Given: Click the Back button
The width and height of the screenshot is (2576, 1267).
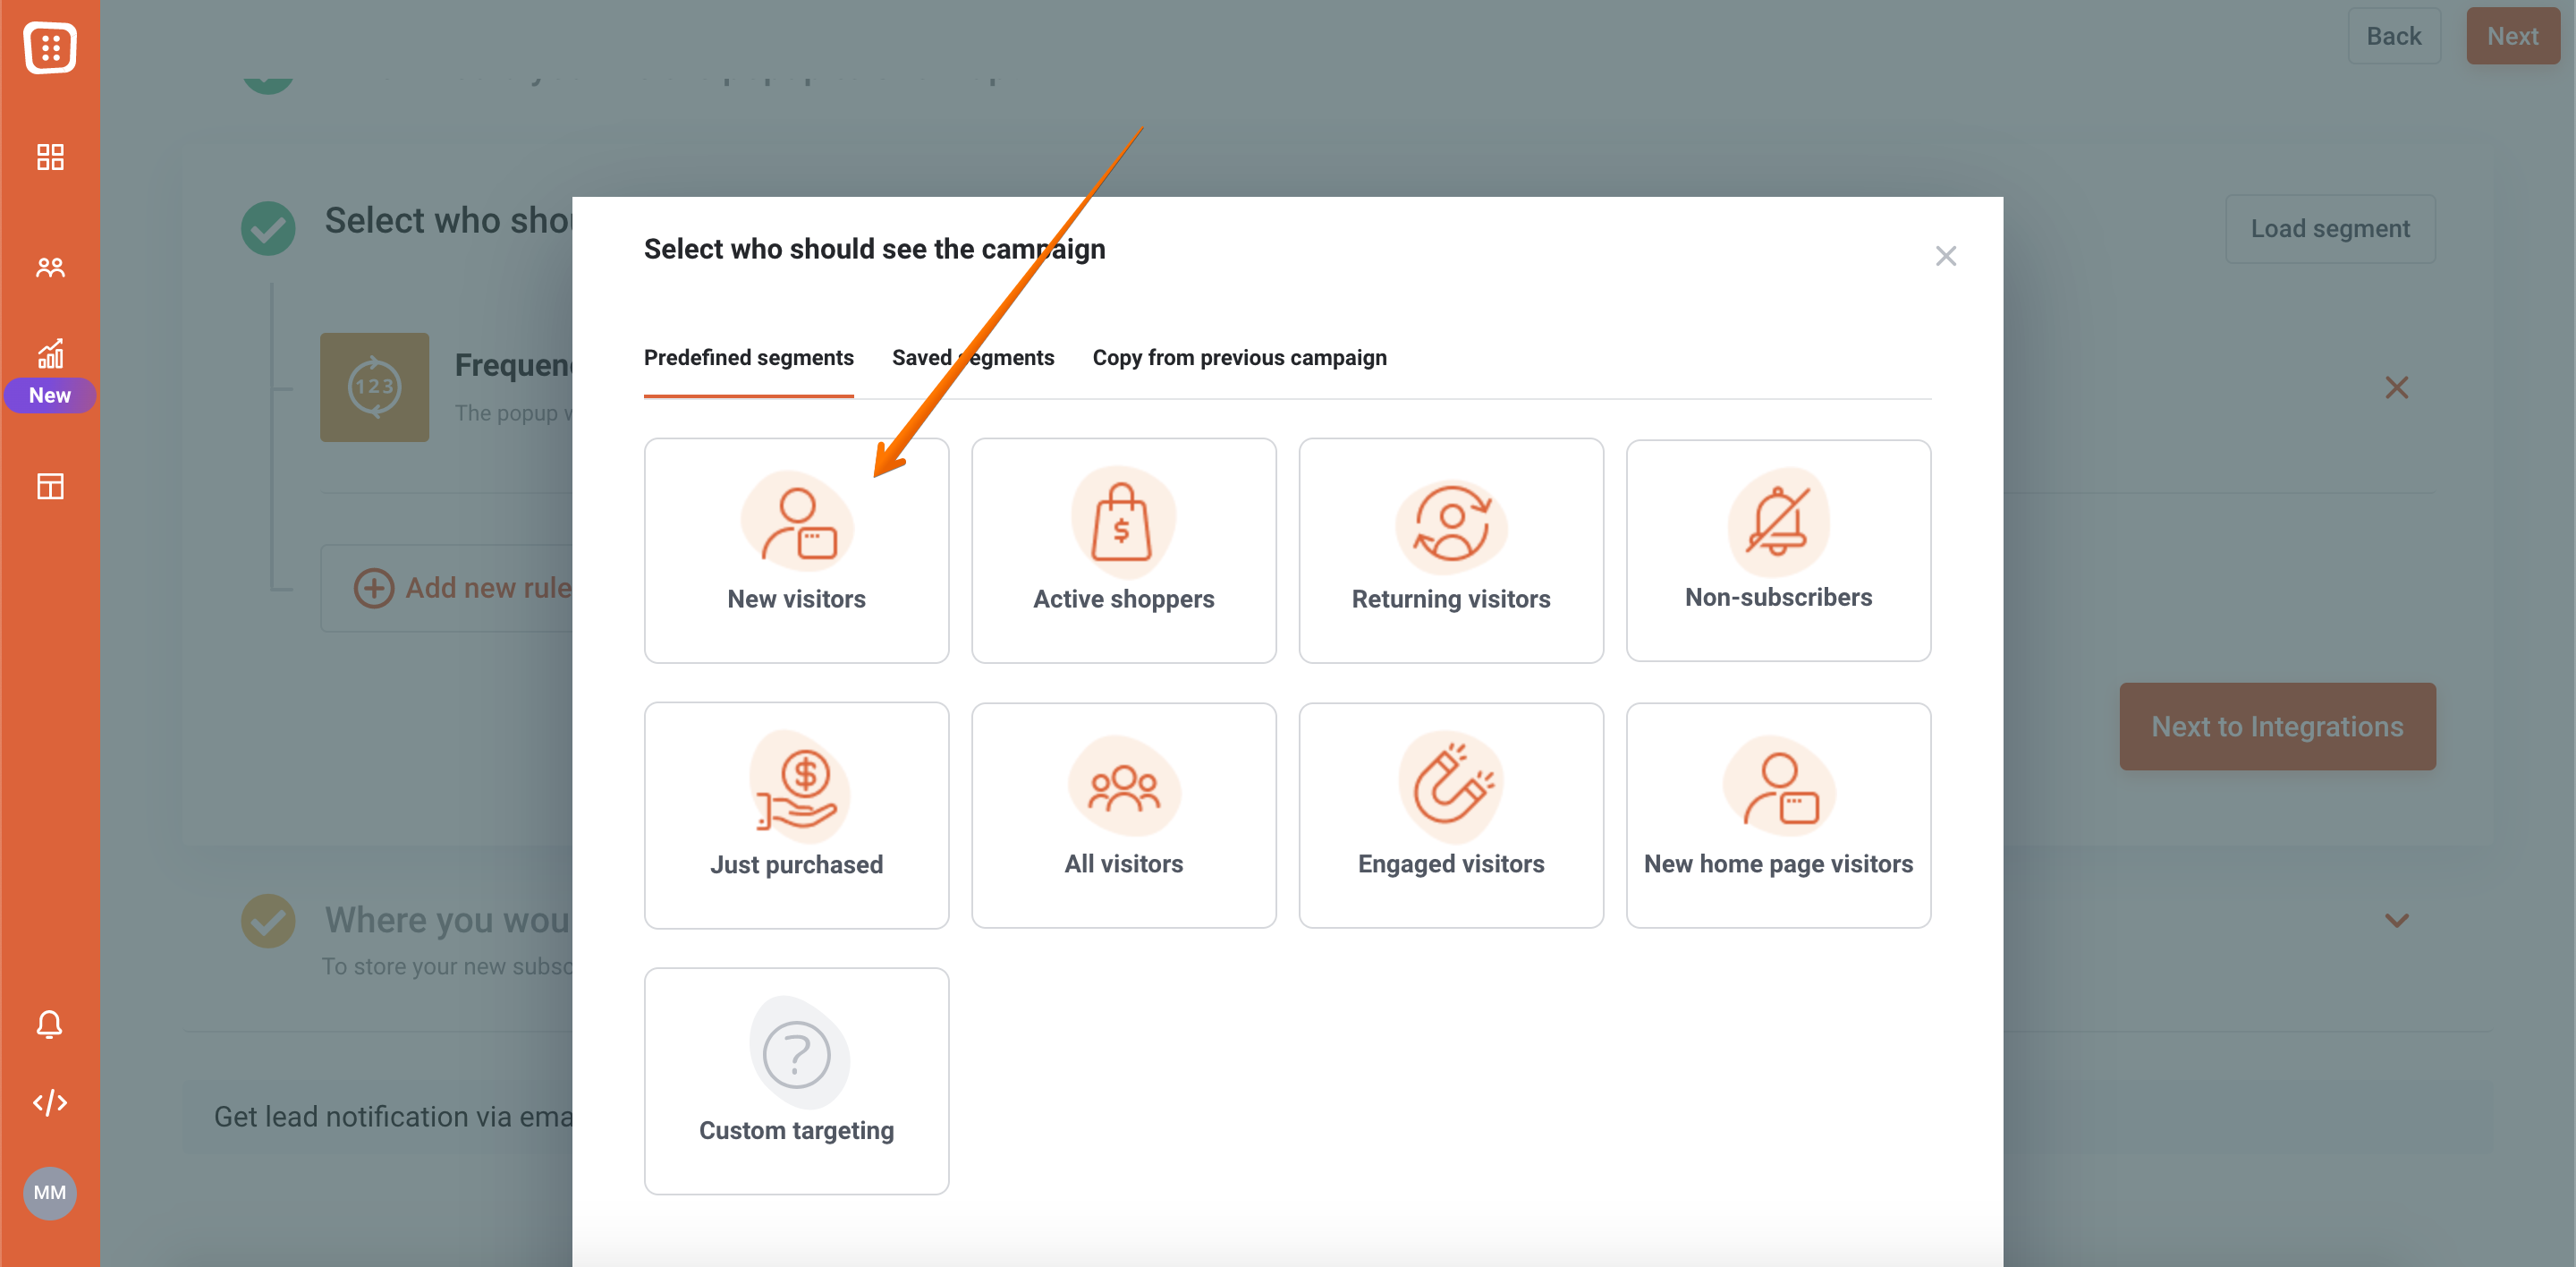Looking at the screenshot, I should click(2393, 36).
